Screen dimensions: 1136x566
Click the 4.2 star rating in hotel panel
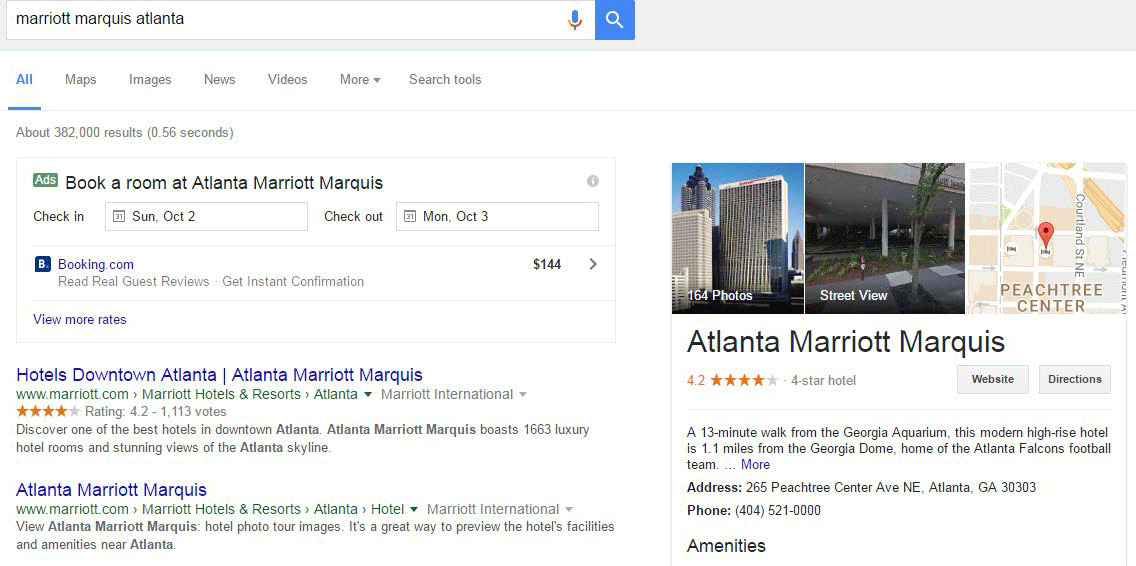[x=732, y=380]
